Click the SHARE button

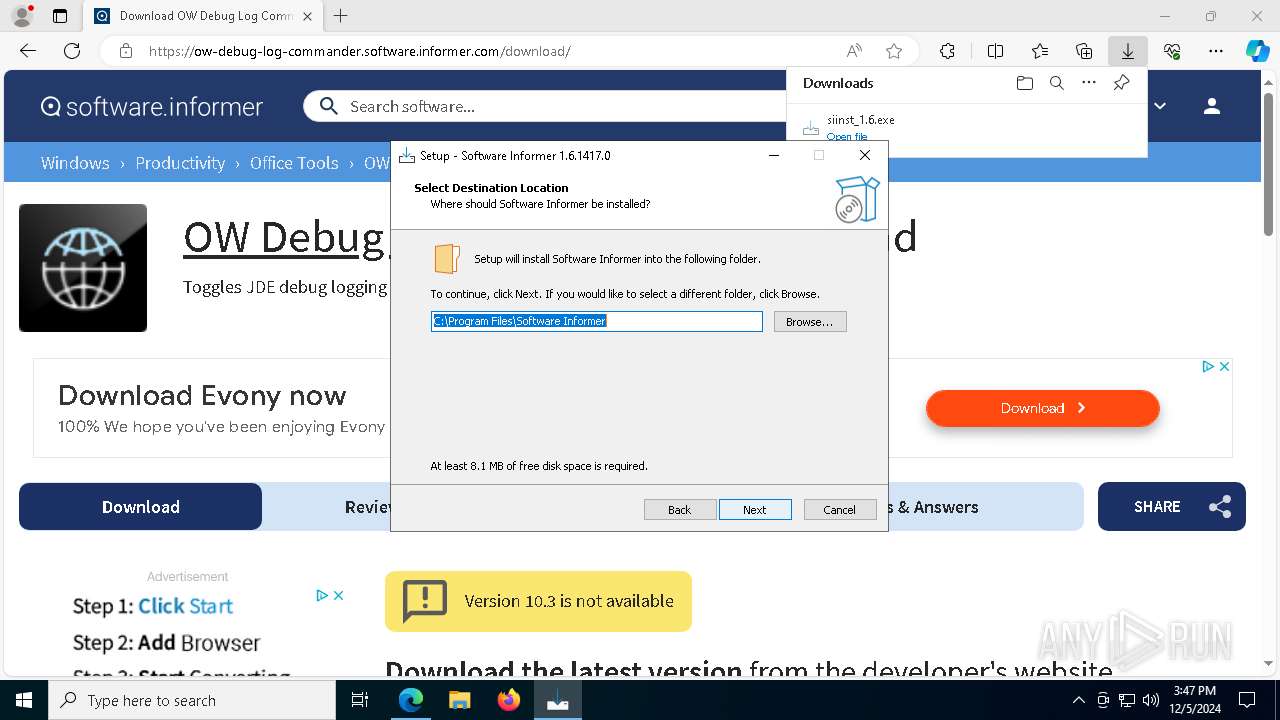click(x=1172, y=507)
